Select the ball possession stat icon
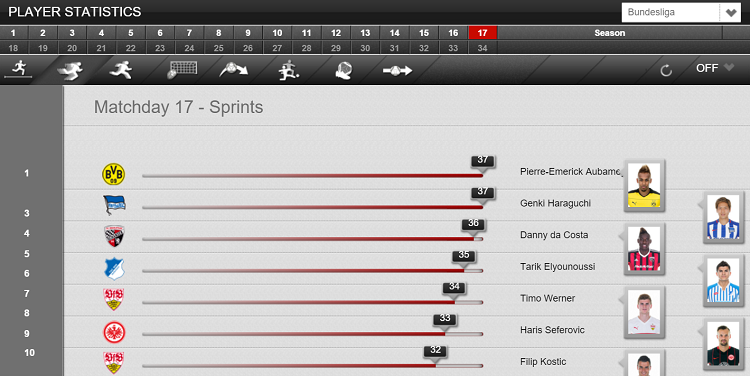Screen dimensions: 750x376 pyautogui.click(x=343, y=70)
